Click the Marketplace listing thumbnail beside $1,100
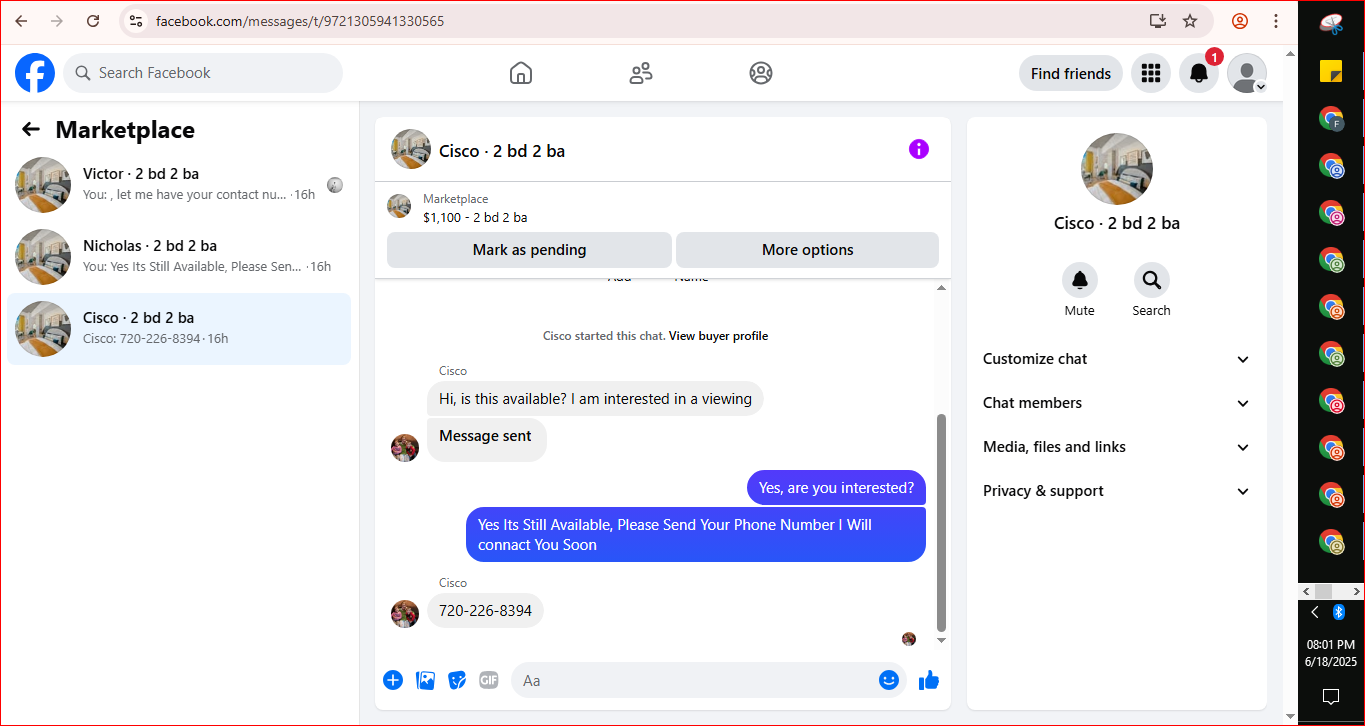This screenshot has width=1365, height=726. [x=399, y=207]
